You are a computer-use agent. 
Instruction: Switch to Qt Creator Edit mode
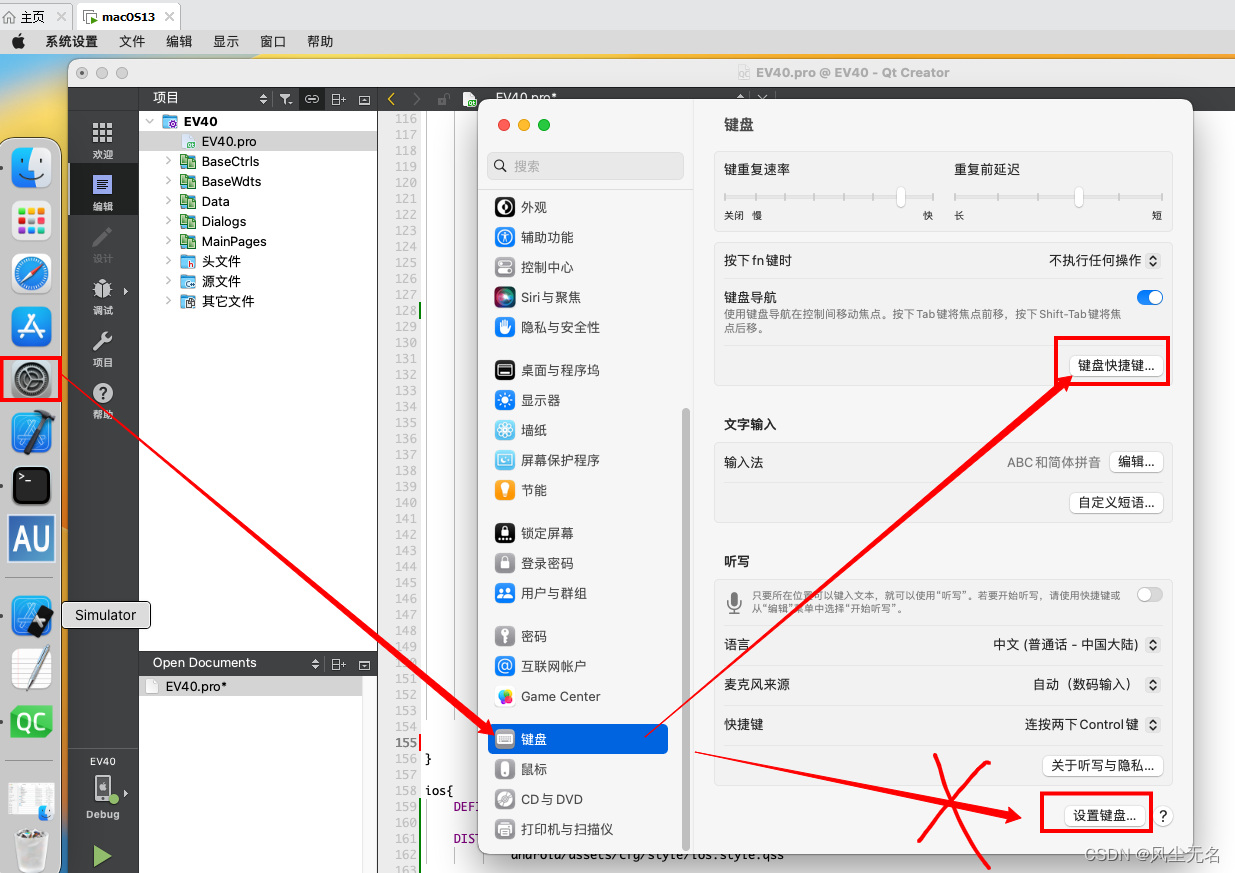[x=103, y=193]
